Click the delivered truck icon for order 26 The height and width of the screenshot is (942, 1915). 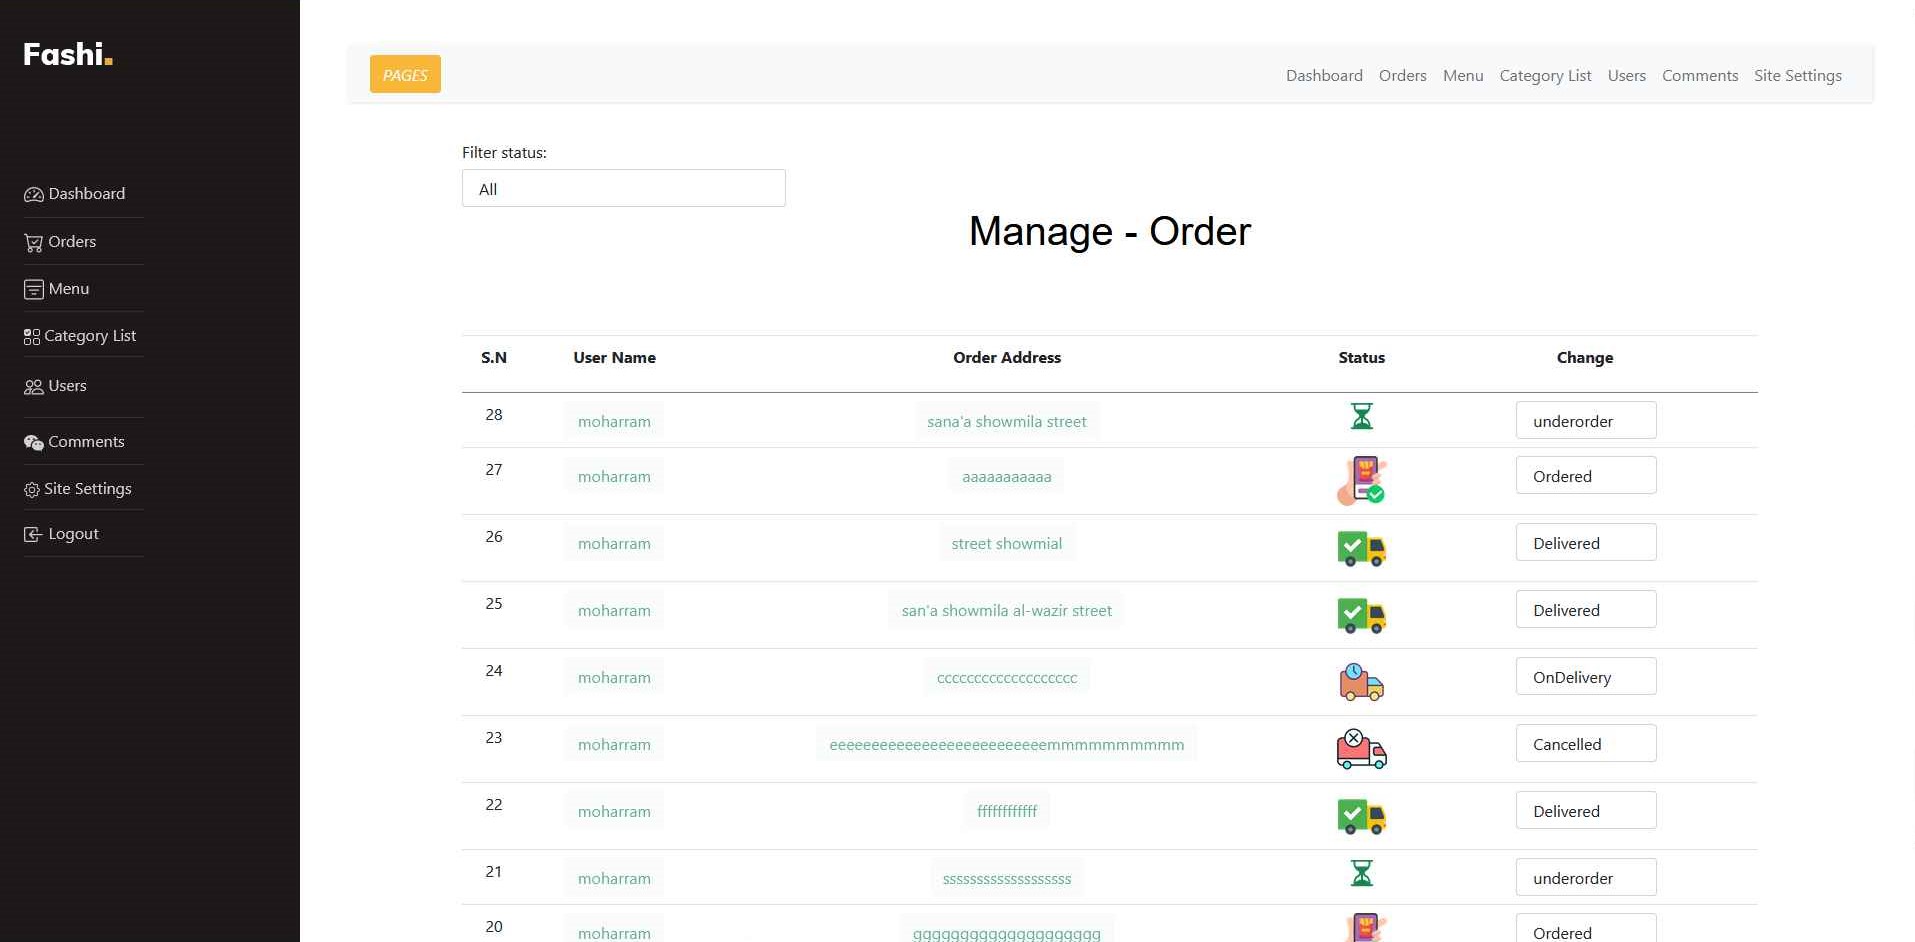tap(1361, 548)
